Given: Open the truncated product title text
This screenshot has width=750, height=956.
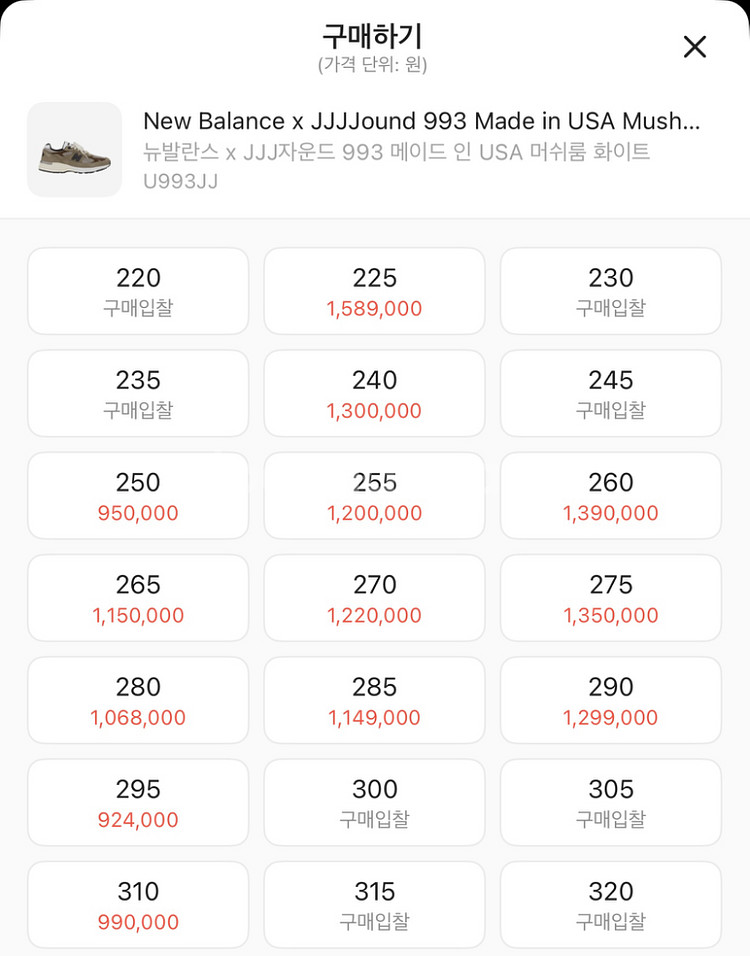Looking at the screenshot, I should pyautogui.click(x=421, y=121).
